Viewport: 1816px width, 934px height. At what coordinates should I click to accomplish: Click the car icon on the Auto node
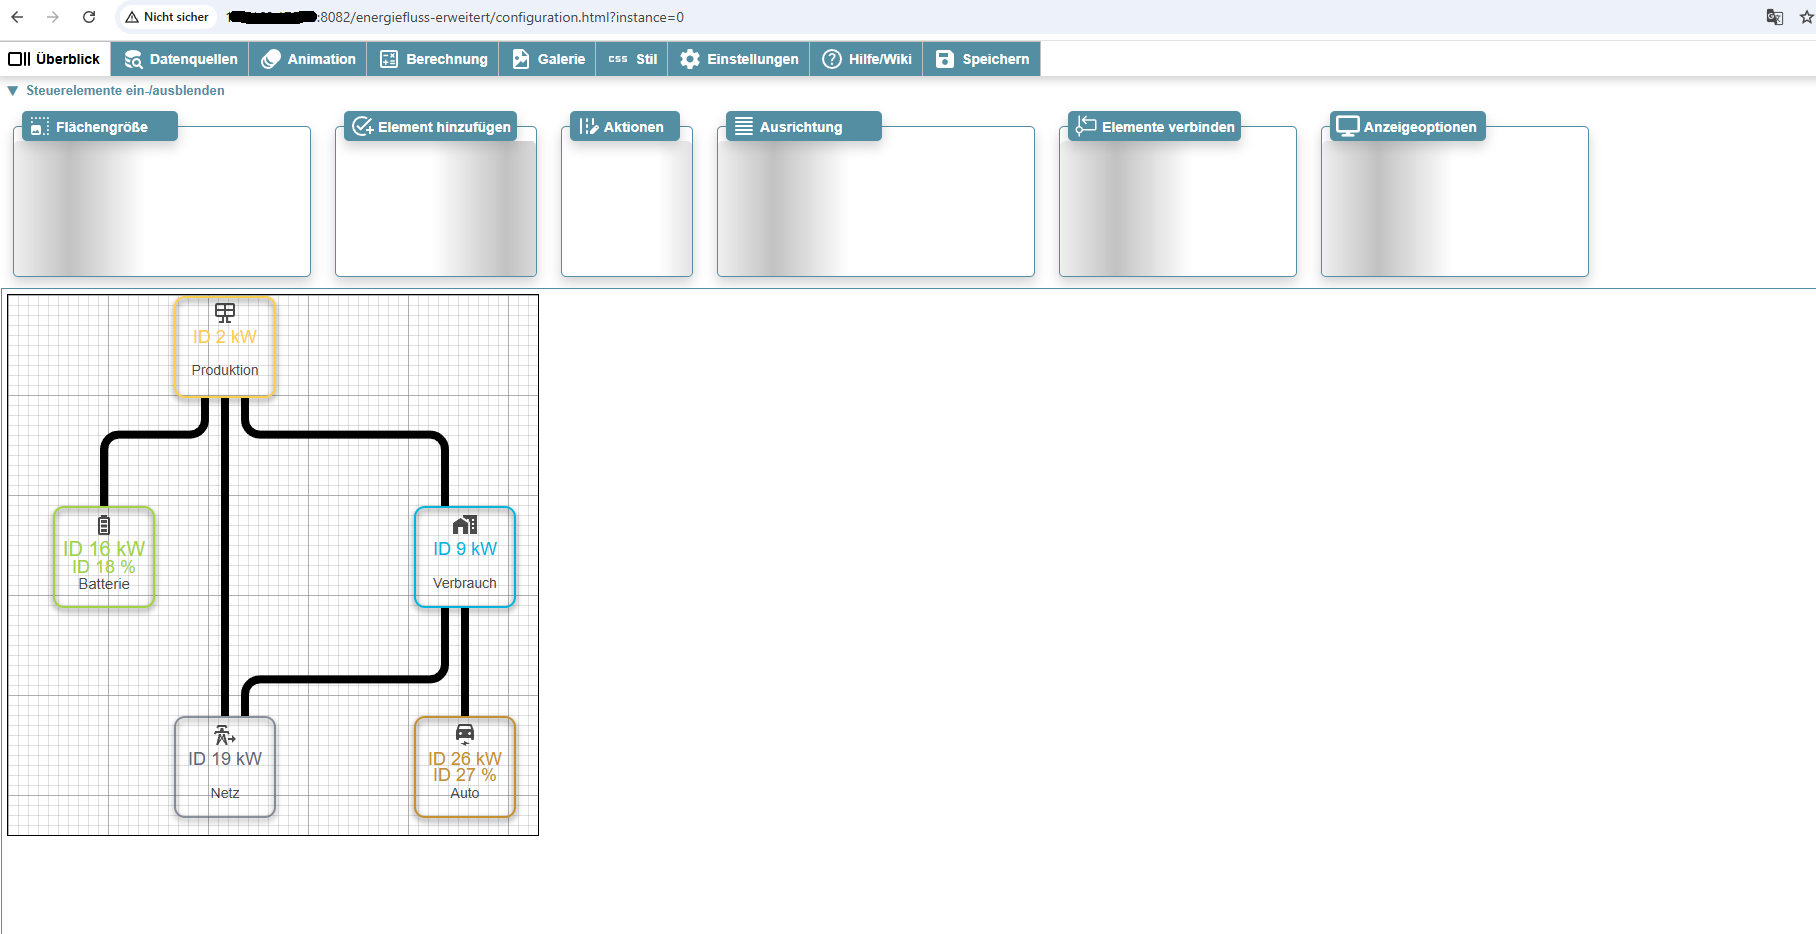click(x=464, y=731)
